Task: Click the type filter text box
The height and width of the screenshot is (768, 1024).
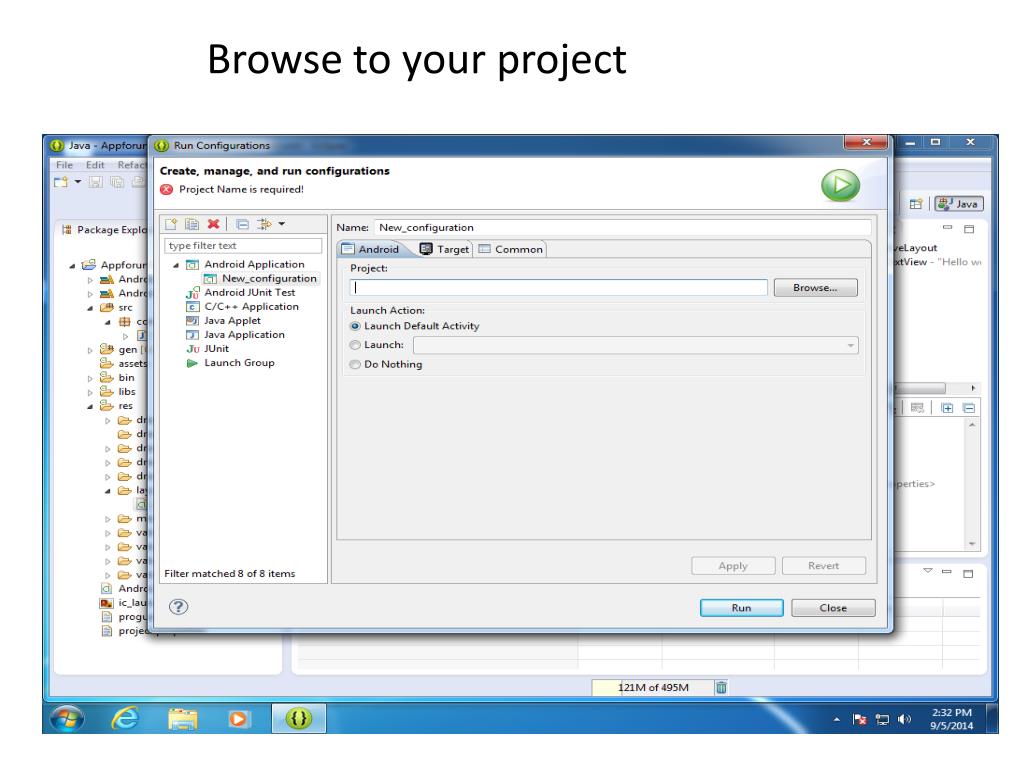Action: click(243, 246)
